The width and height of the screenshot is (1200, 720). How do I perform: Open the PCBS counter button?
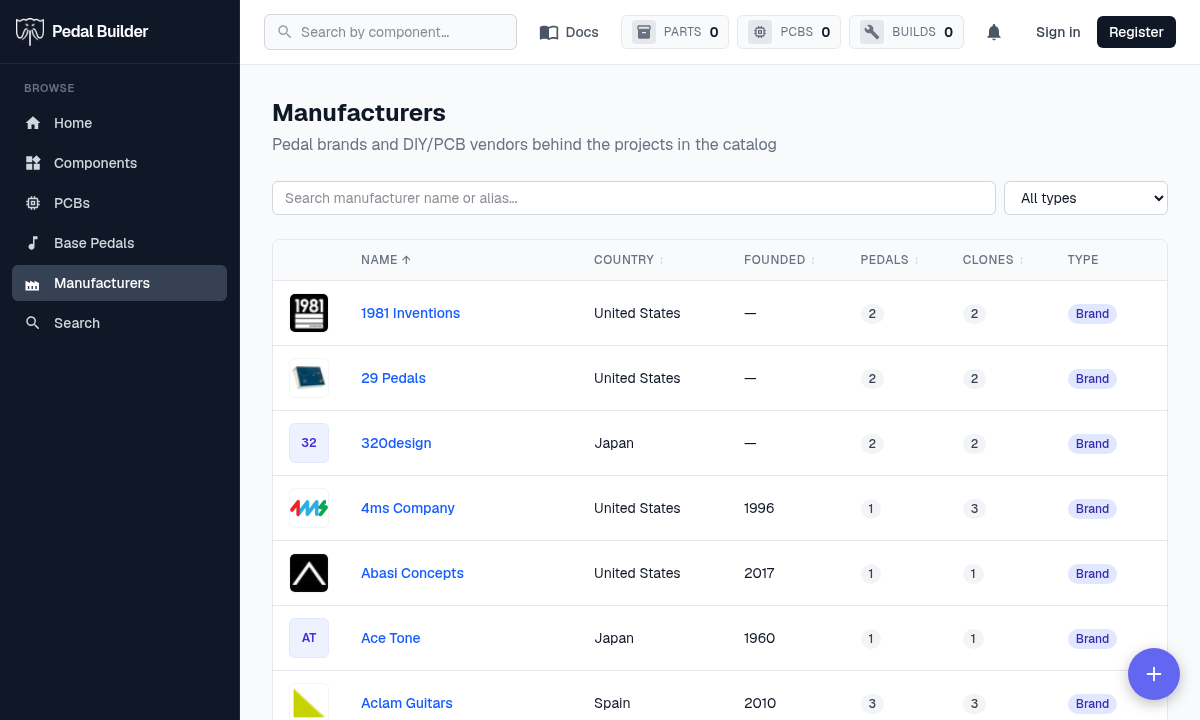tap(789, 32)
